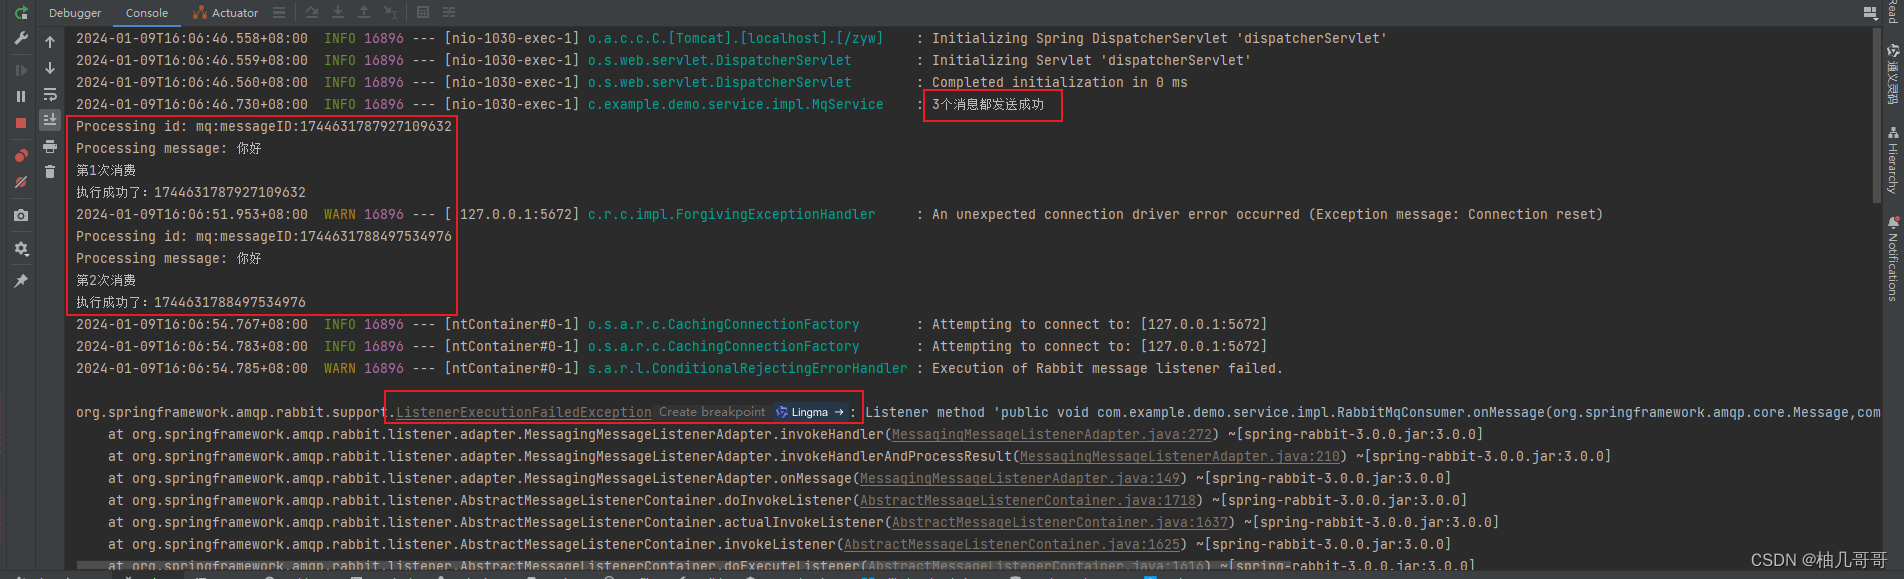Click the Step Out icon
Viewport: 1904px width, 579px height.
364,12
